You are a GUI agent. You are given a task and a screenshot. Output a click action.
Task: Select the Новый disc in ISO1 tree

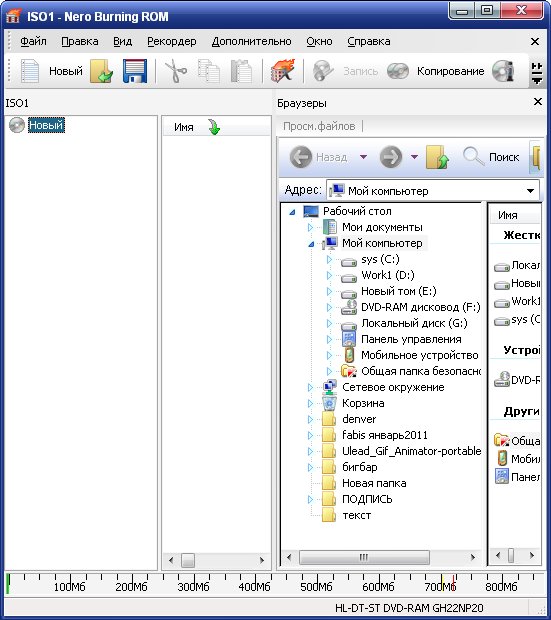point(46,125)
